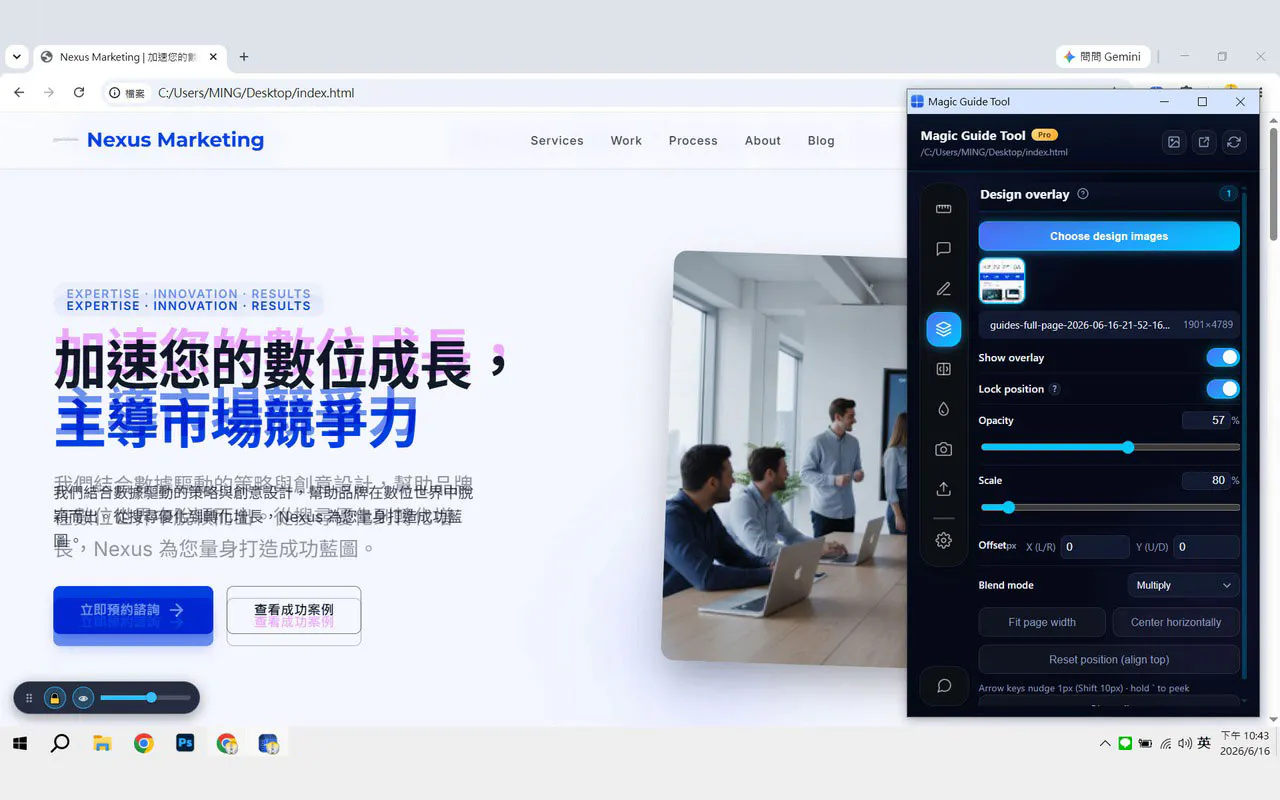
Task: Click the floating bar opacity slider
Action: tap(145, 698)
